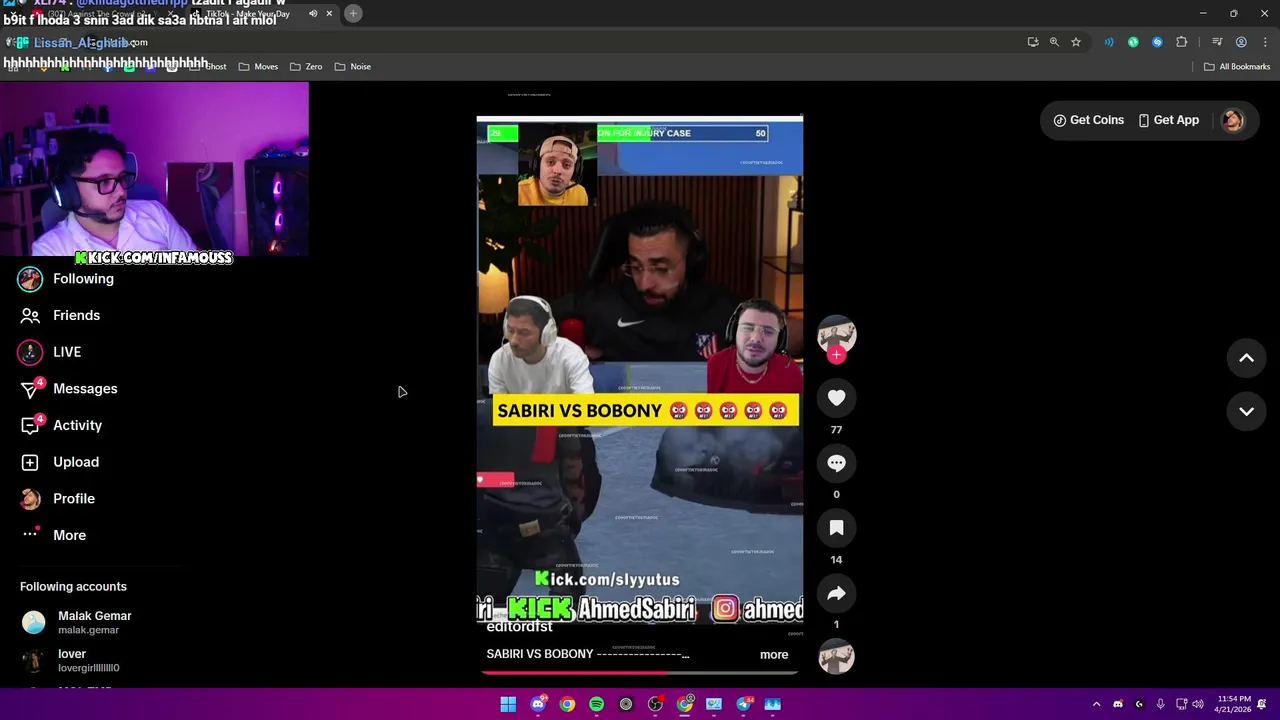Share the video with the arrow icon

[x=836, y=593]
